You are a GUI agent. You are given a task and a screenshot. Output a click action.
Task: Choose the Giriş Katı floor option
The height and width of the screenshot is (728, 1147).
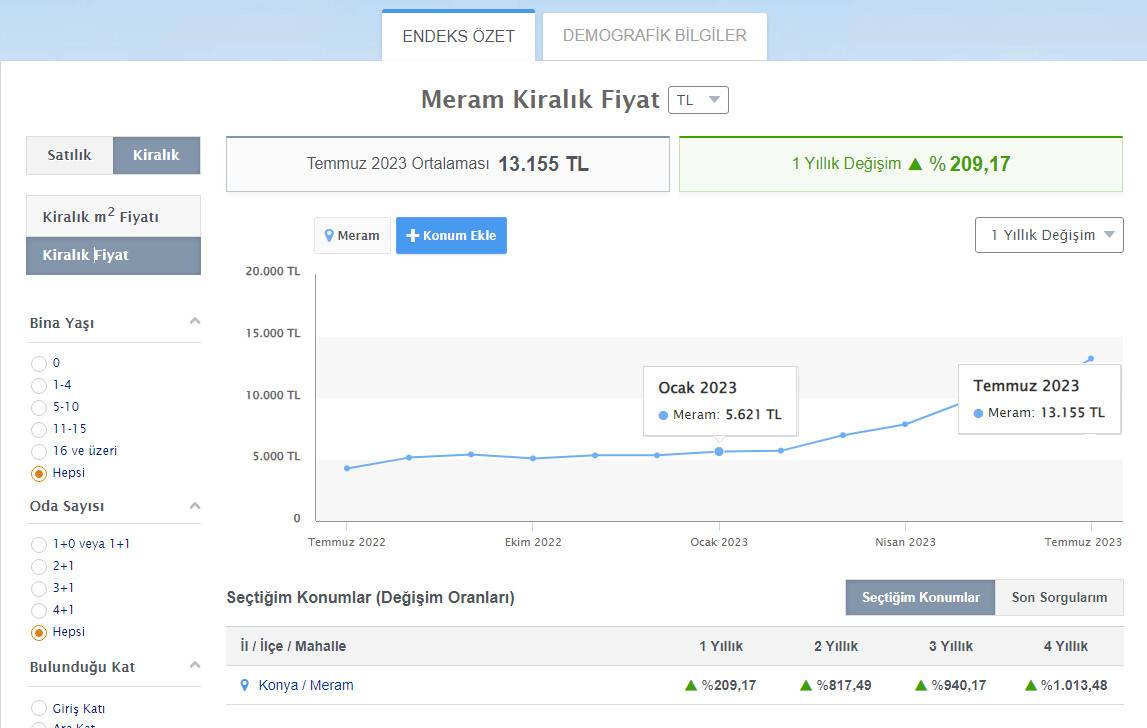tap(39, 709)
